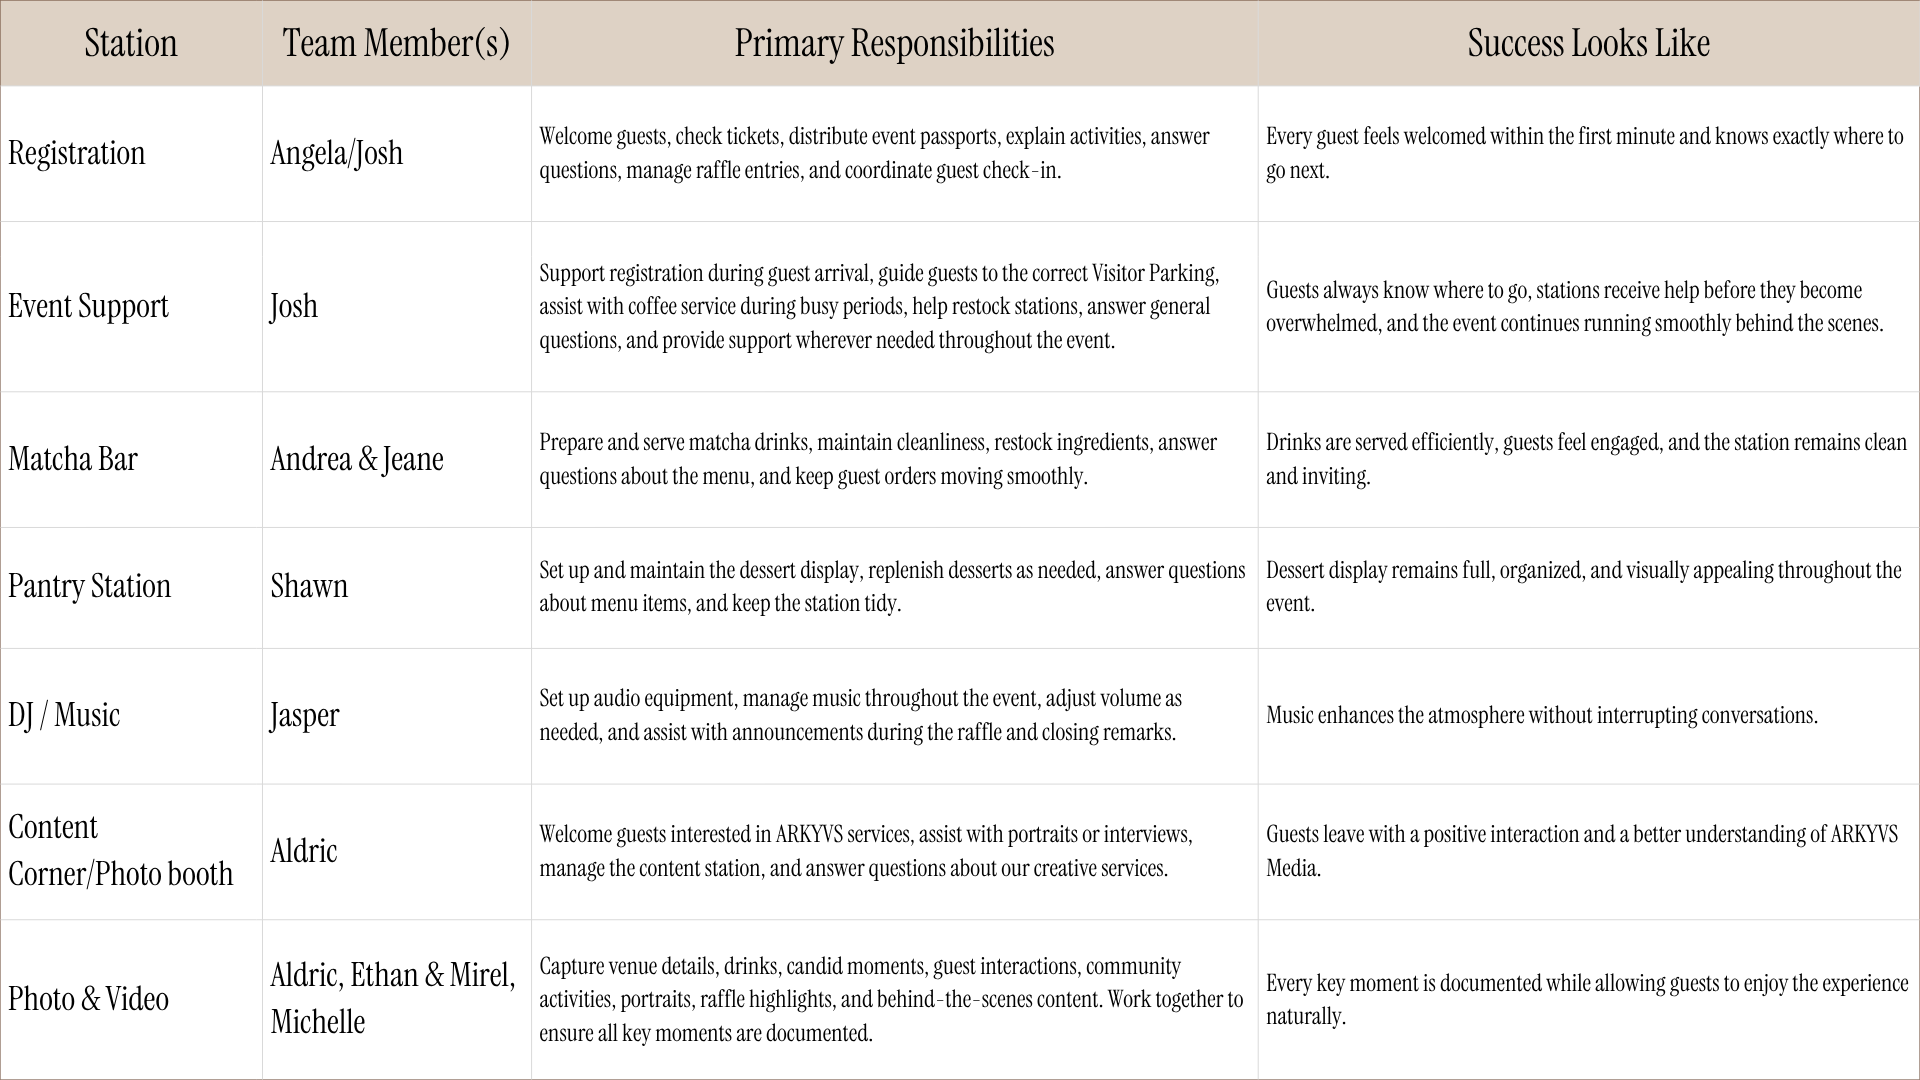Click the Success Looks Like header
This screenshot has height=1080, width=1920.
[x=1589, y=43]
